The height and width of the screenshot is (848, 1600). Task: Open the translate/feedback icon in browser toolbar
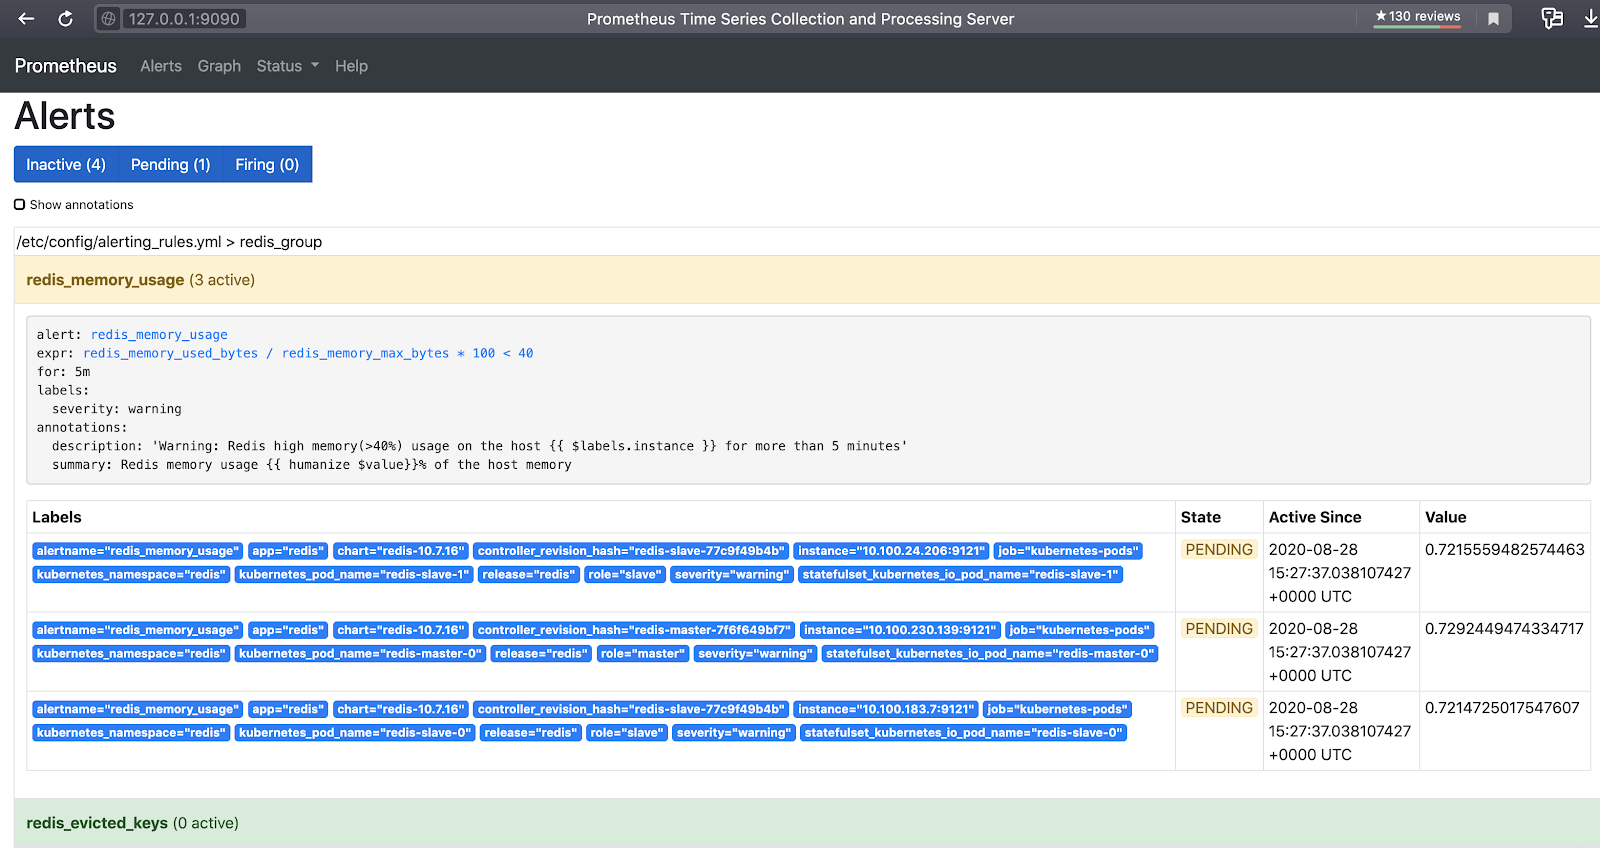pos(1552,18)
